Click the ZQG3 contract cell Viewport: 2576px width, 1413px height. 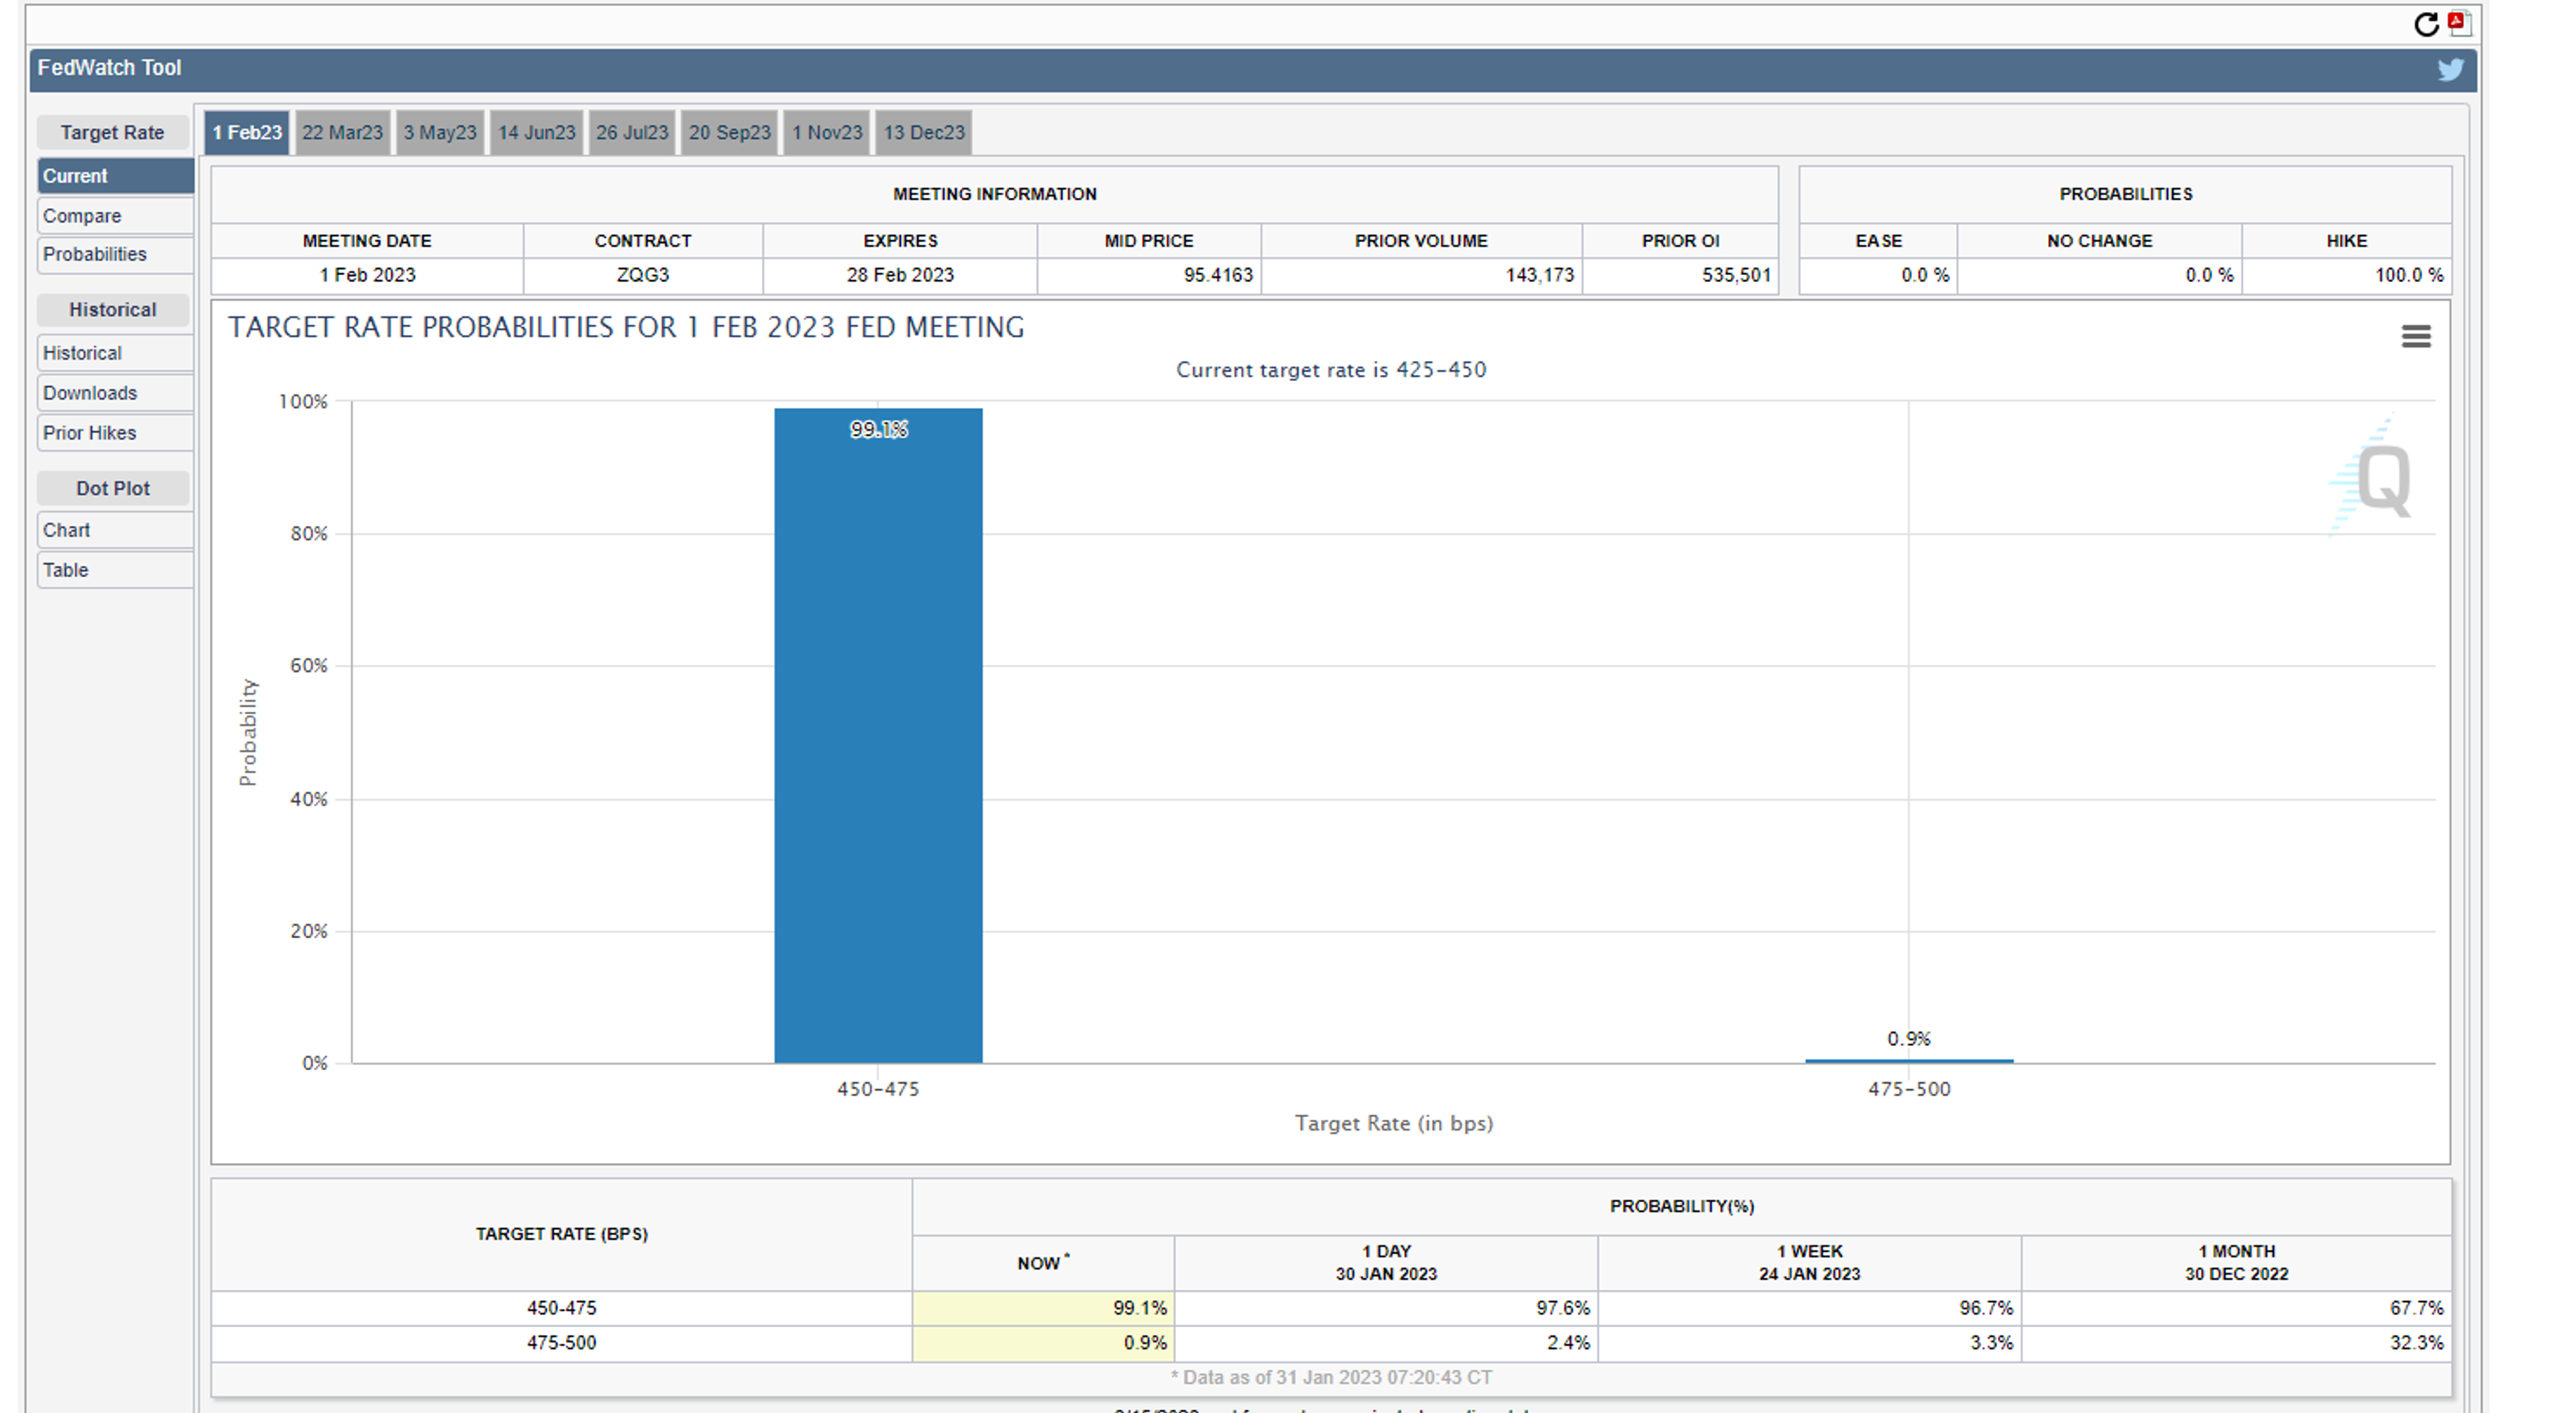(x=643, y=275)
